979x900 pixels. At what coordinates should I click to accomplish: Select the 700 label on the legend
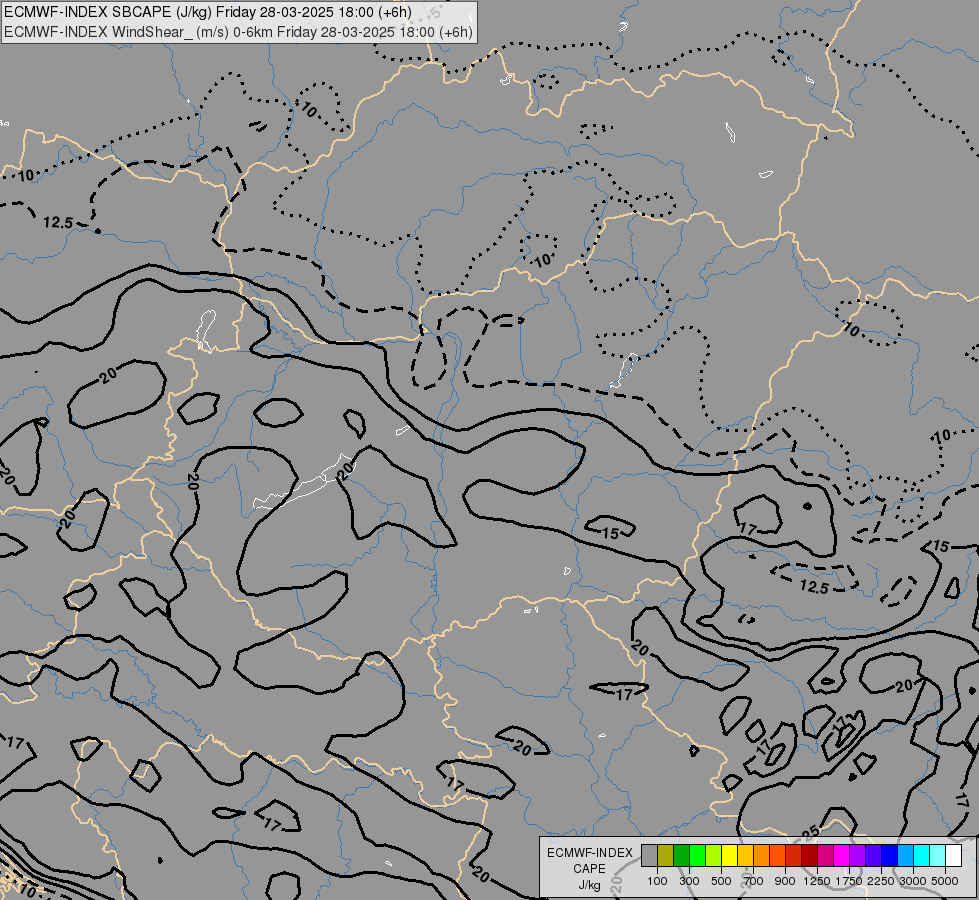click(x=753, y=881)
